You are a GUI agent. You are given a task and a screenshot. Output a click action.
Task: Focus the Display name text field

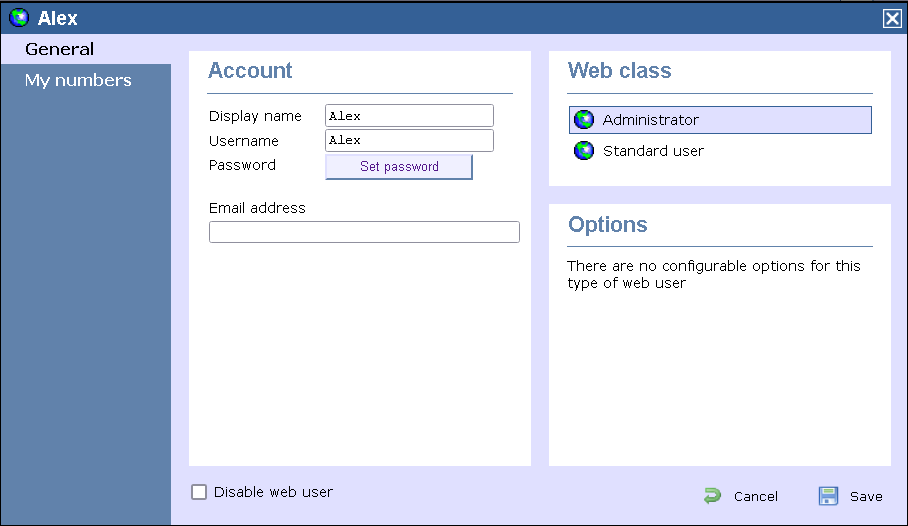coord(409,116)
